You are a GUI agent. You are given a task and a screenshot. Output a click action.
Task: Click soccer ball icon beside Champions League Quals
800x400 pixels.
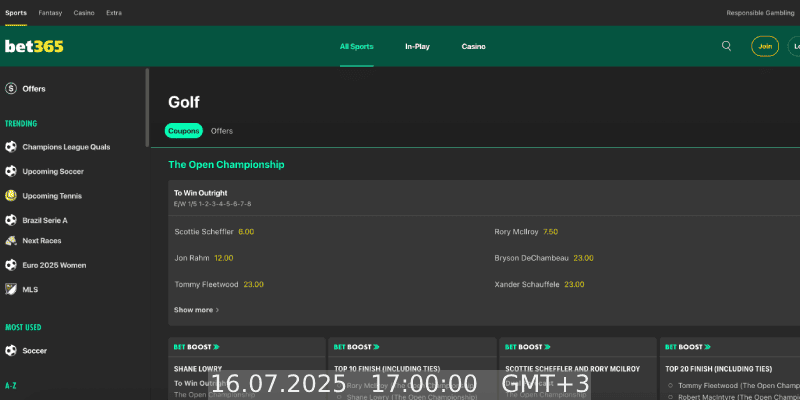11,147
